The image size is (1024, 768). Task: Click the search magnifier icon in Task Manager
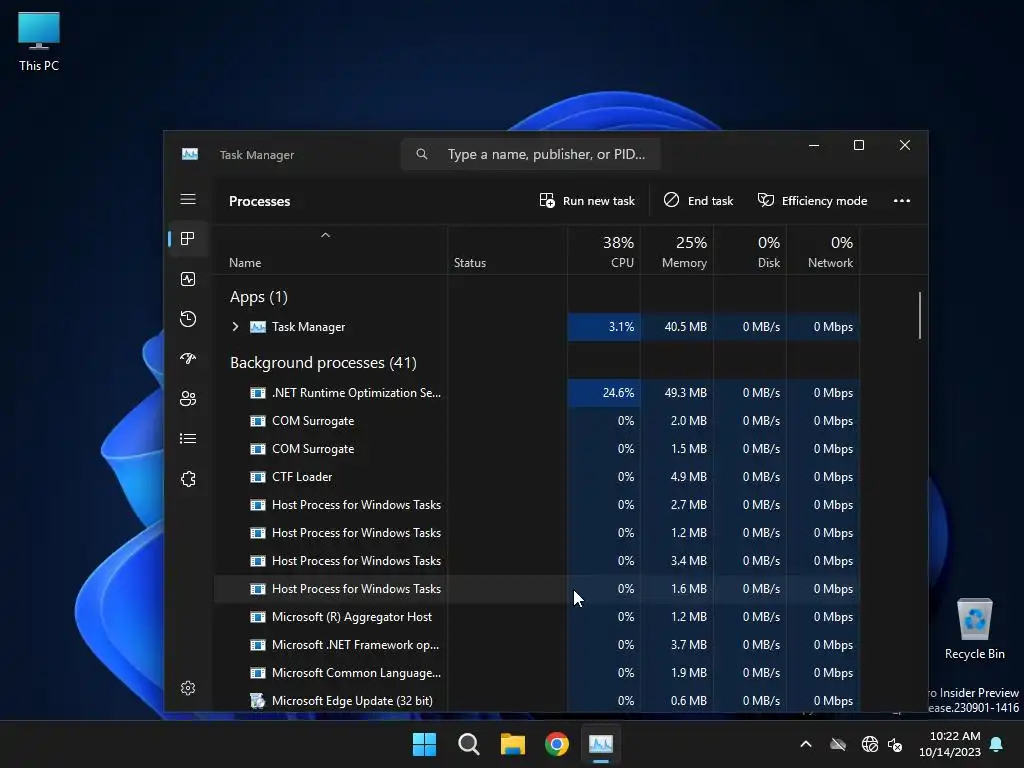tap(422, 154)
